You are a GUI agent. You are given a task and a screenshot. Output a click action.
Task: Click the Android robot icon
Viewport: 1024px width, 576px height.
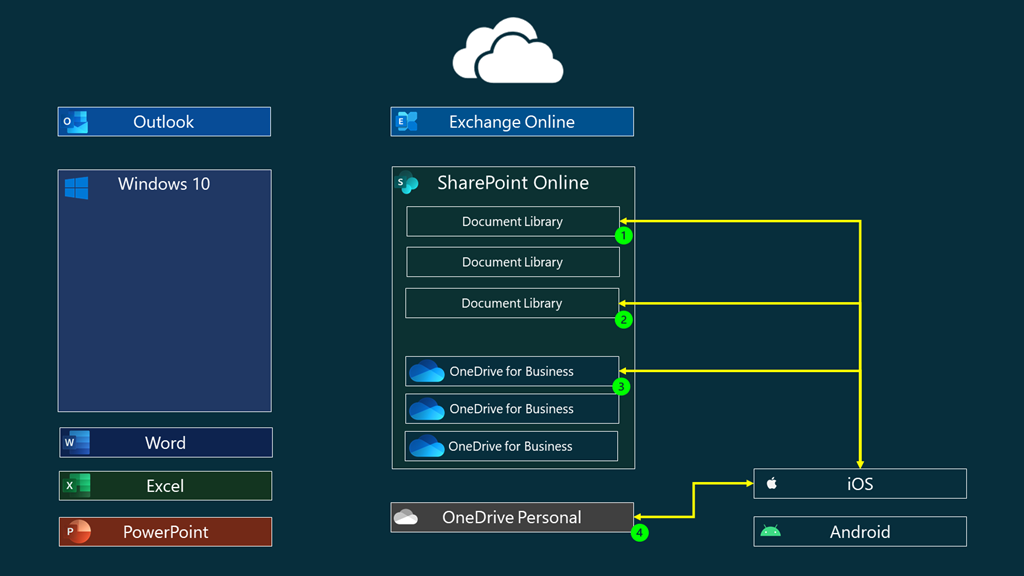click(x=770, y=531)
